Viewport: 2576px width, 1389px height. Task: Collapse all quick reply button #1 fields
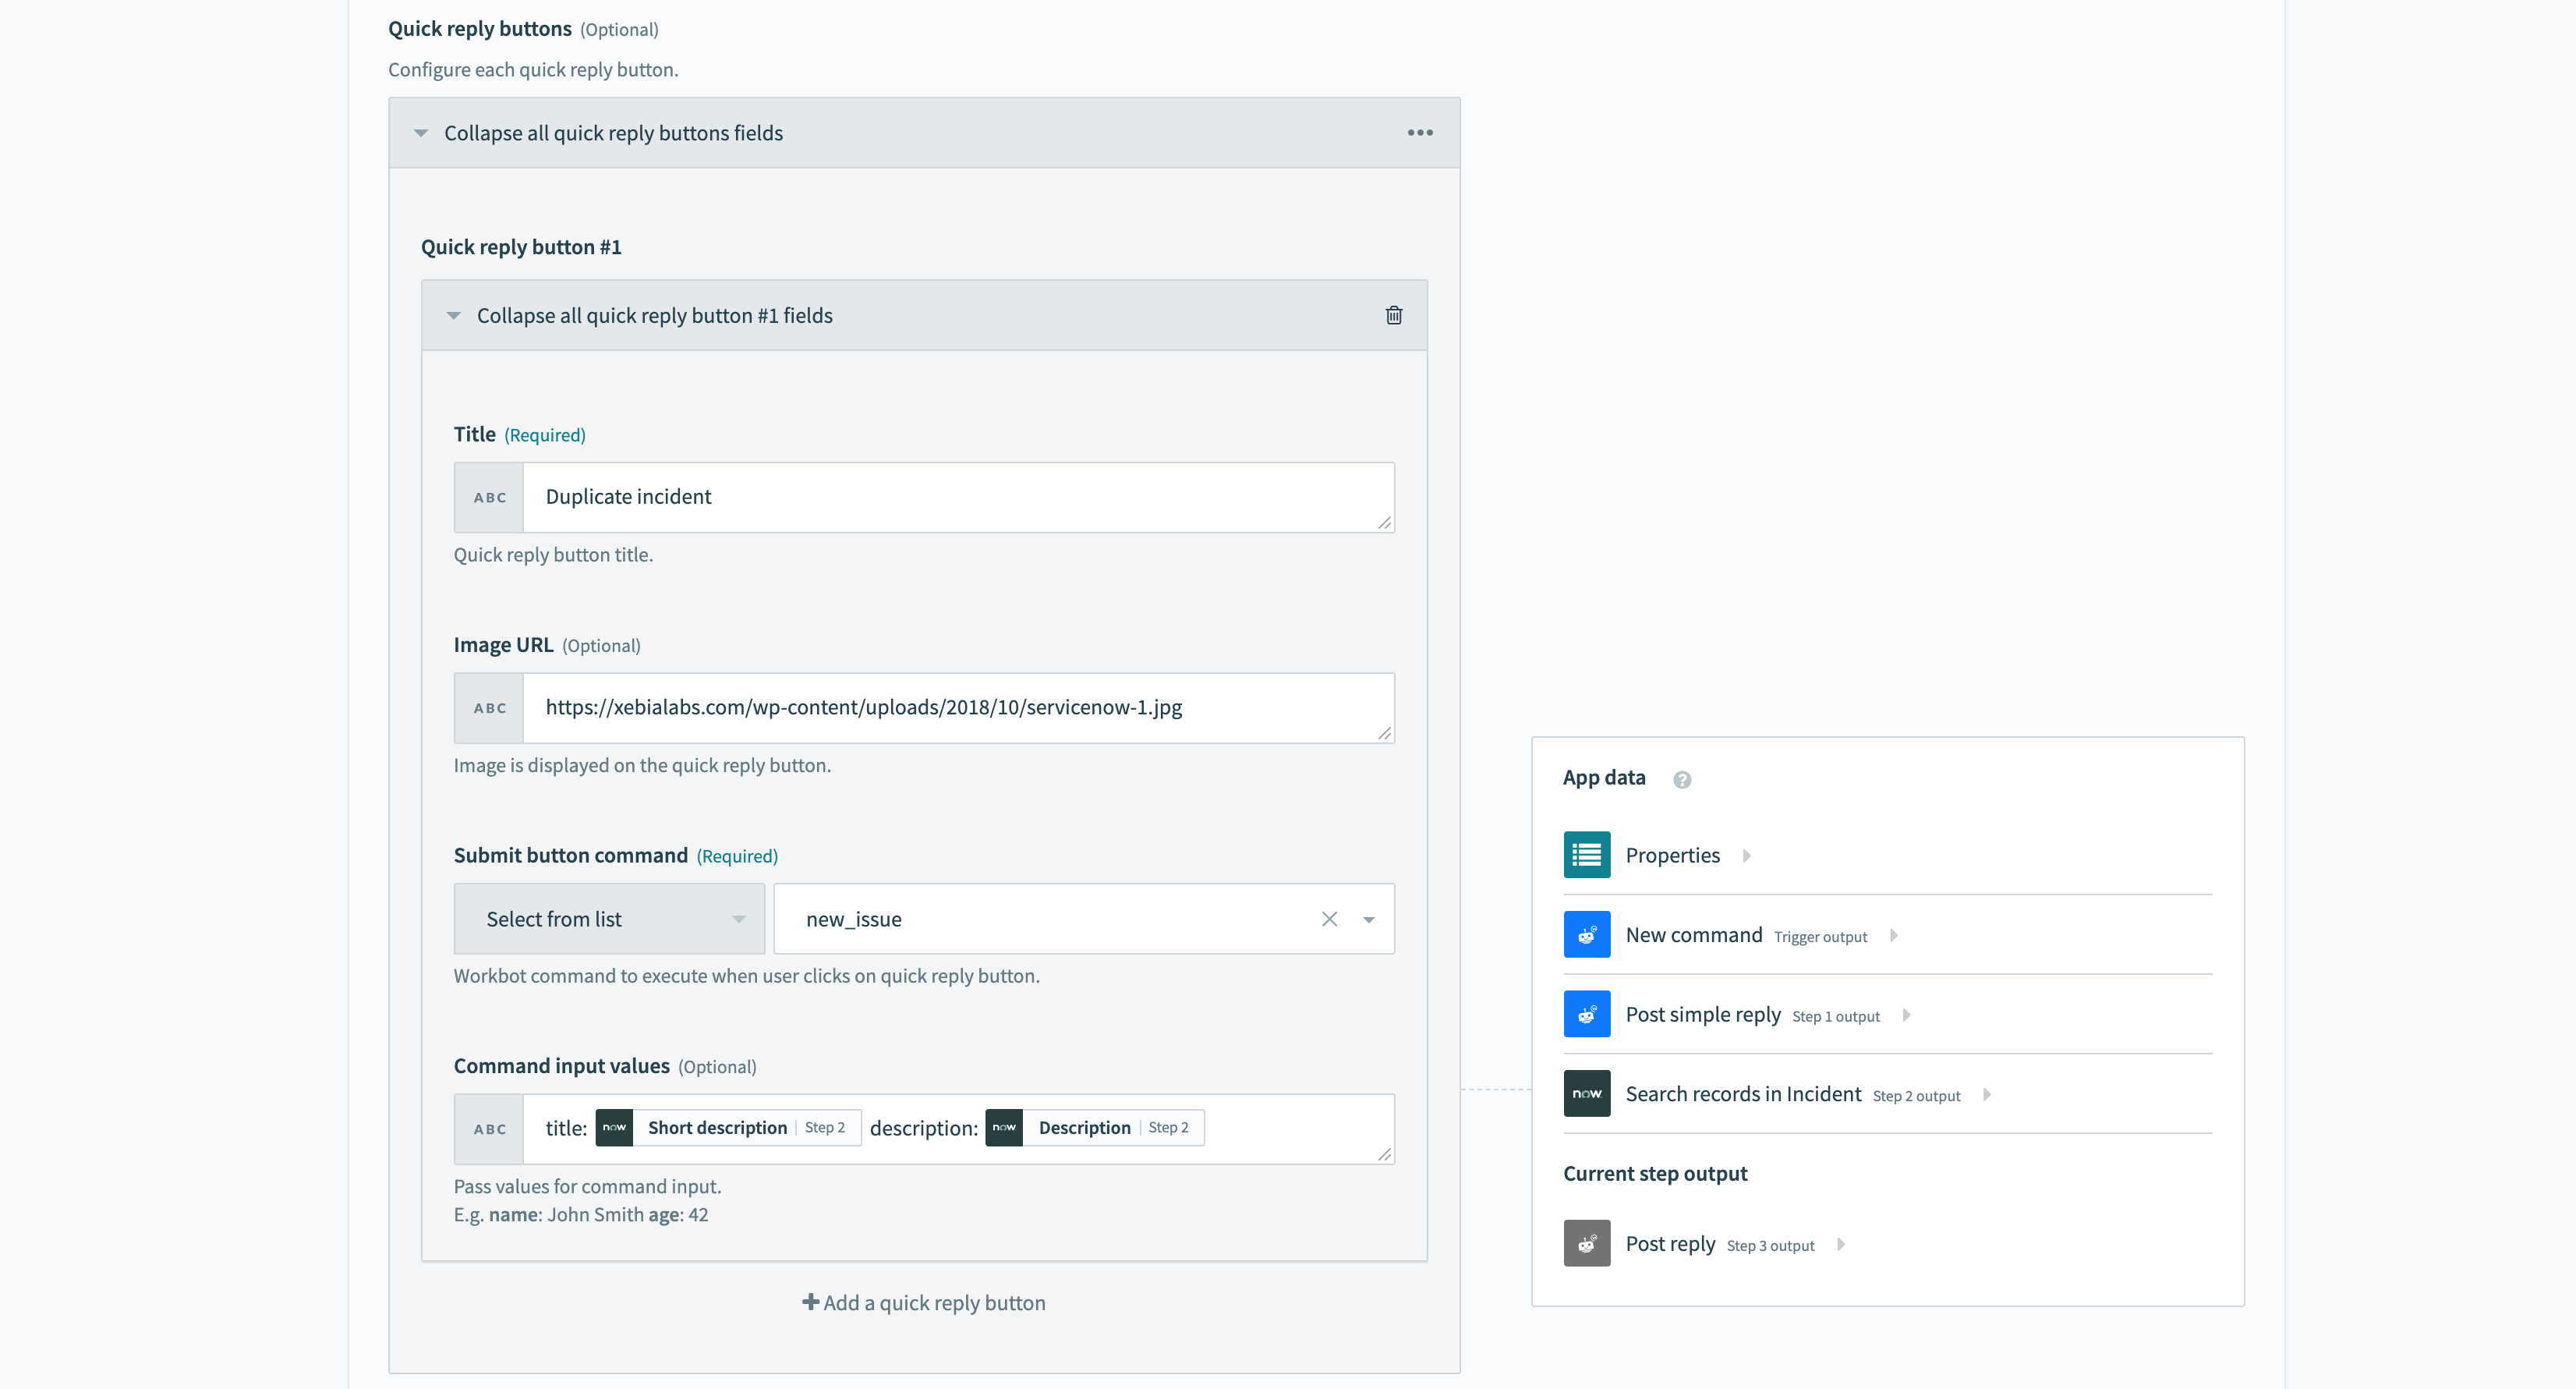coord(653,316)
